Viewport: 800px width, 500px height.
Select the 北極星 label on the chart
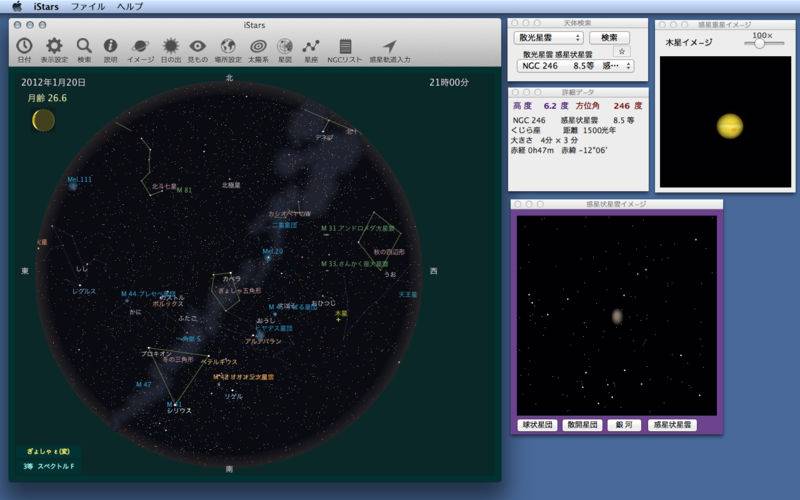pyautogui.click(x=231, y=185)
